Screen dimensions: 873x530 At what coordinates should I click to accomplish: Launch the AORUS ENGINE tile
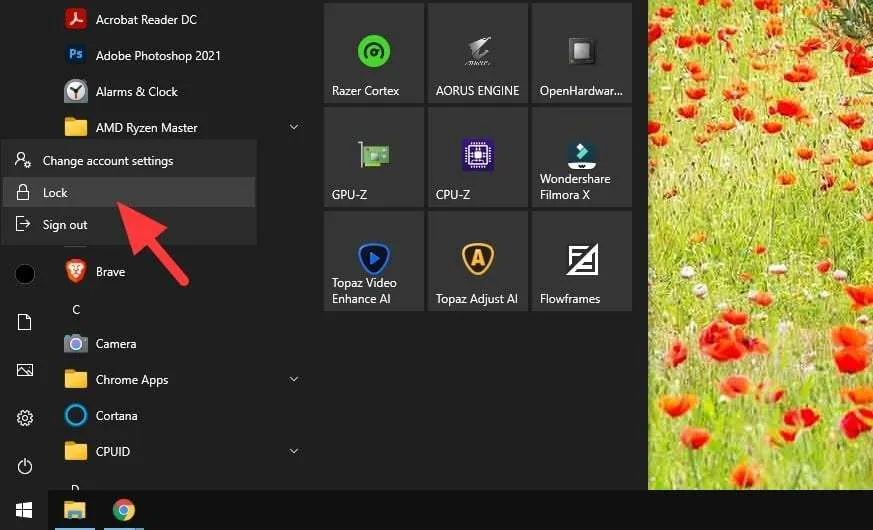(x=478, y=53)
